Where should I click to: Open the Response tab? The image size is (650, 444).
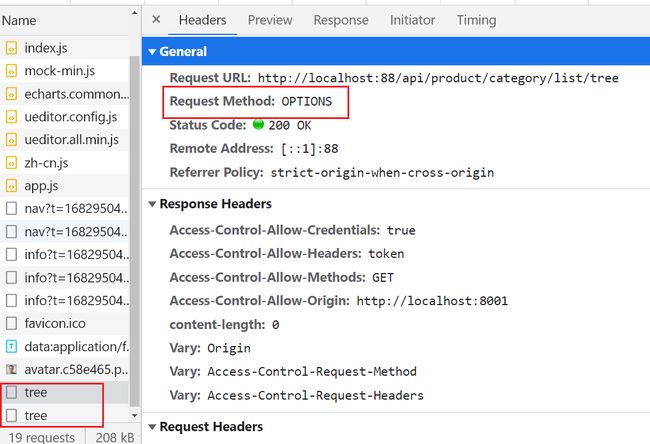tap(340, 20)
